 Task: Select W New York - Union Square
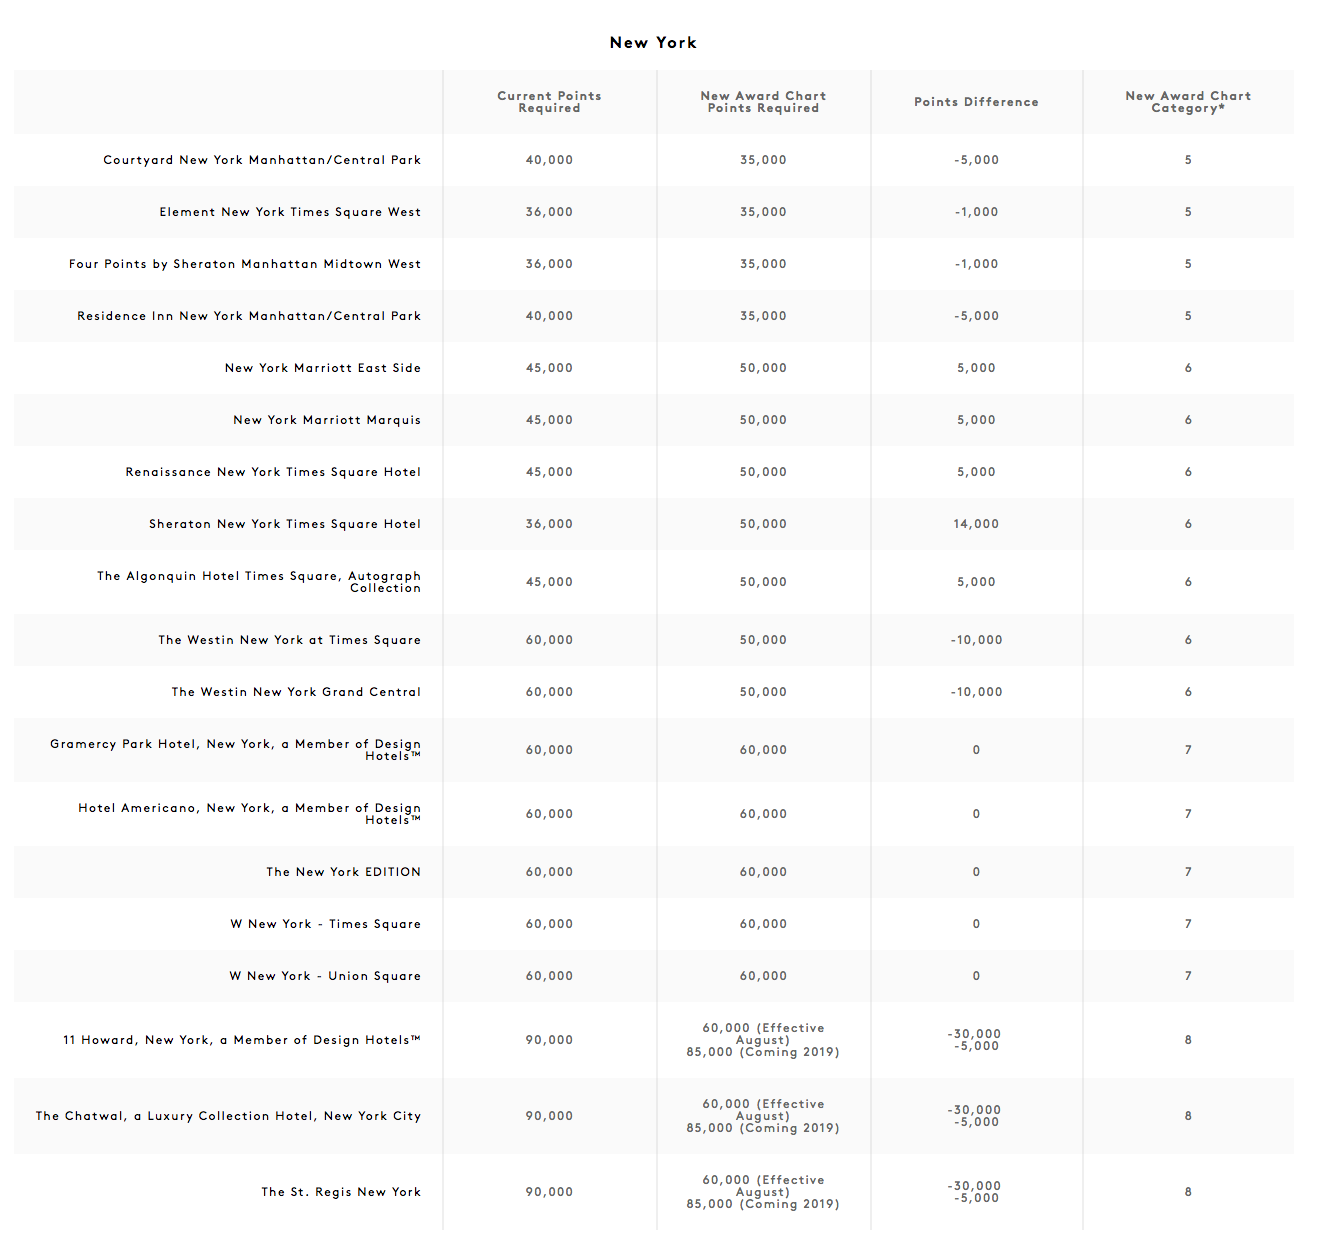click(325, 976)
